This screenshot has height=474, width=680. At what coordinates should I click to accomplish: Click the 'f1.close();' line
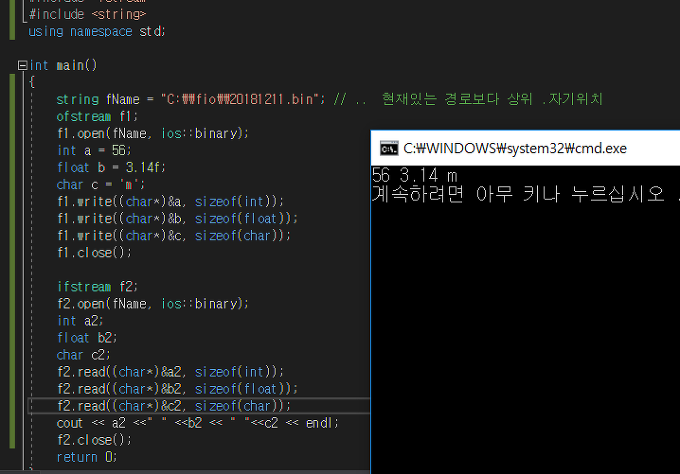94,252
